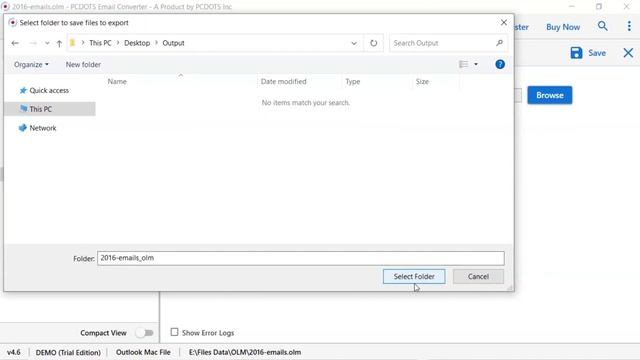The image size is (640, 360).
Task: Close the select folder dialog
Action: tap(504, 22)
